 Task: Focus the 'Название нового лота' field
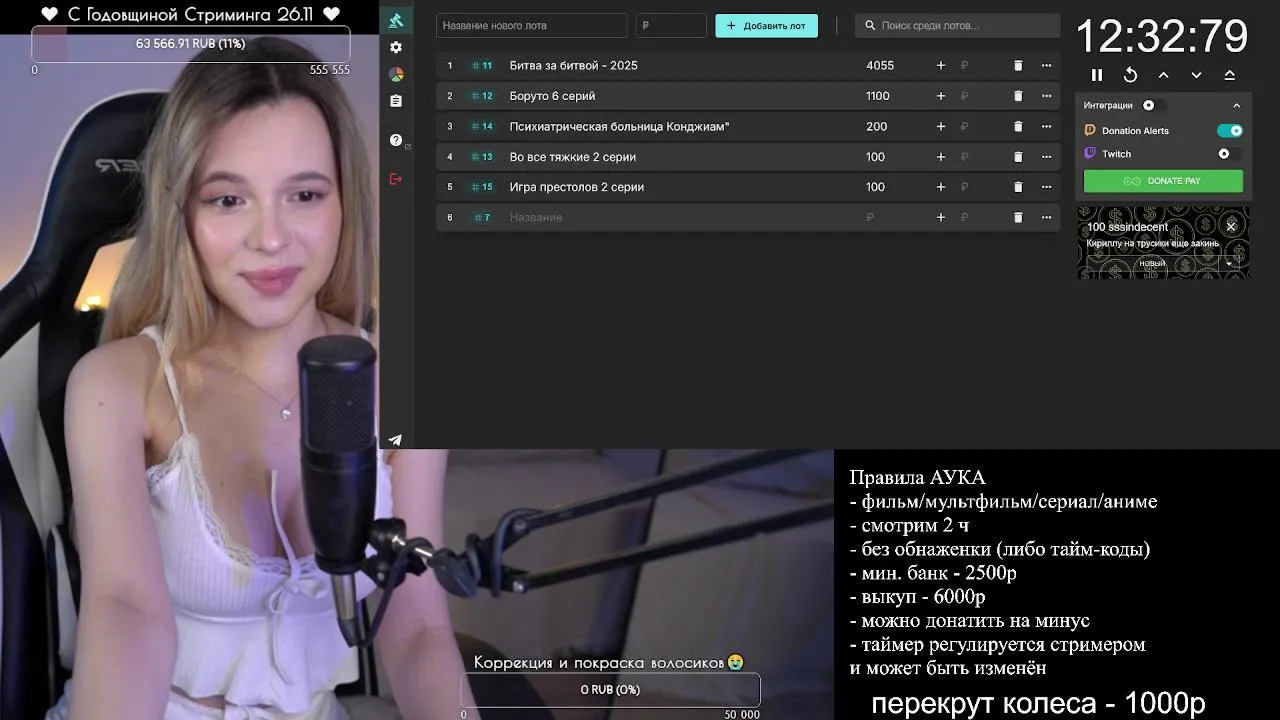tap(531, 26)
